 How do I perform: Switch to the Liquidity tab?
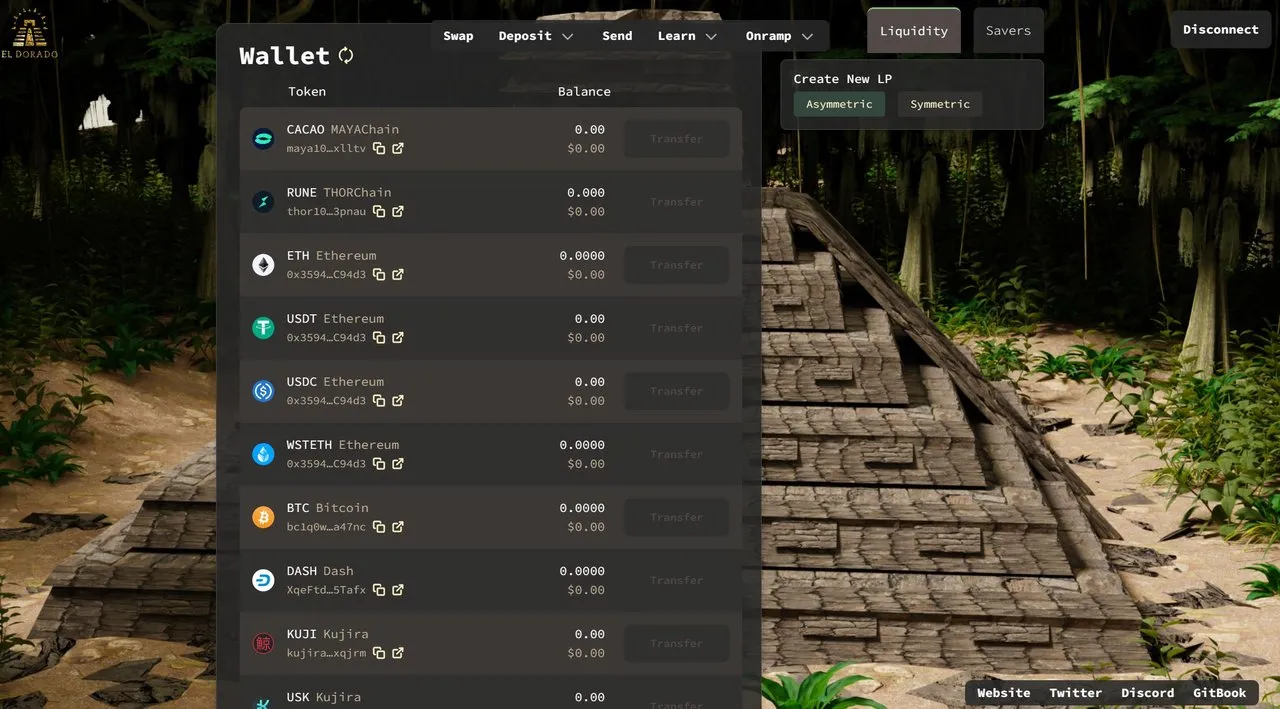pyautogui.click(x=914, y=31)
